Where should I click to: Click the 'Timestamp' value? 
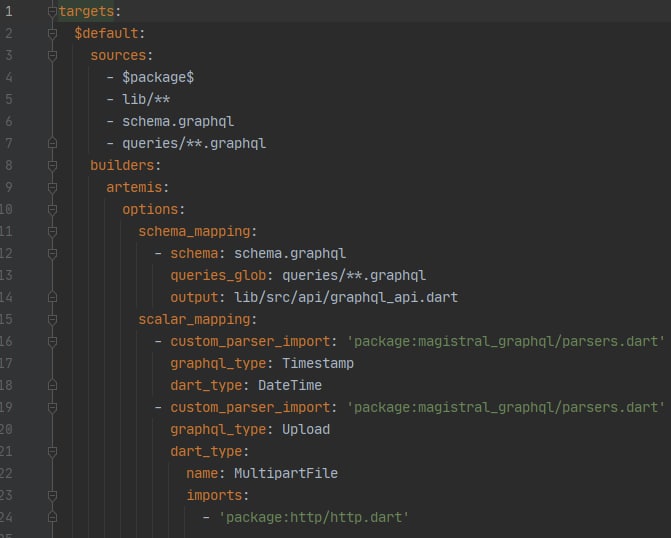(318, 363)
